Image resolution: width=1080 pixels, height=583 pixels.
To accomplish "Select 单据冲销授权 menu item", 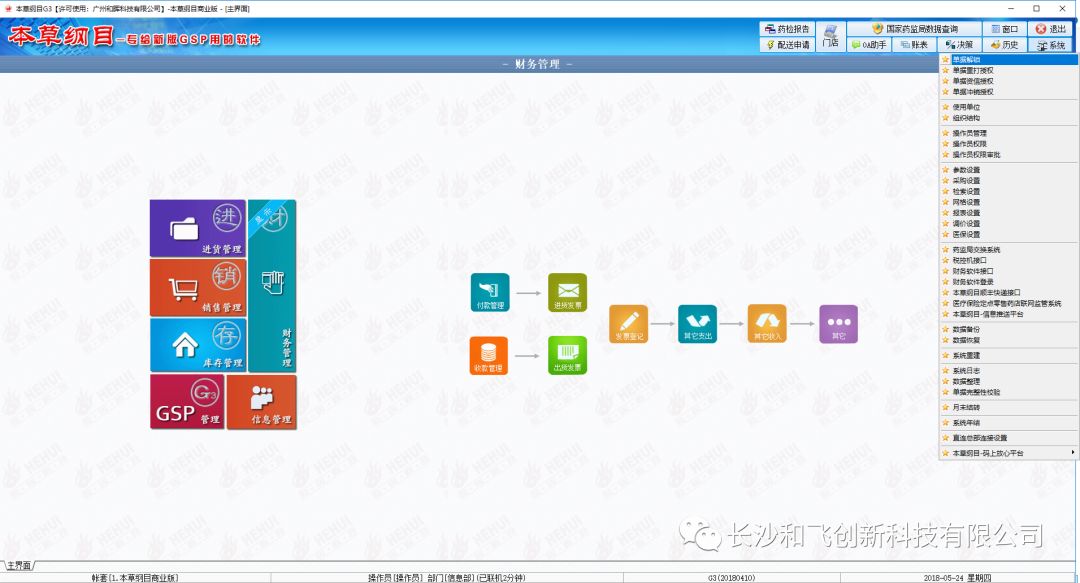I will 1008,92.
